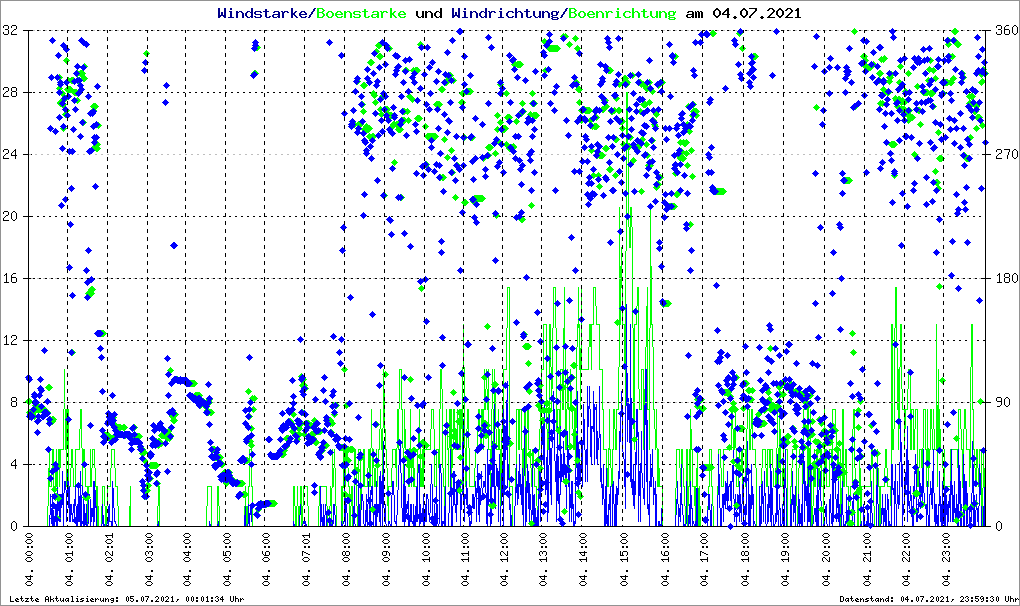Click the date '04.07.2021' in the chart title
1020x606 pixels.
pos(757,13)
